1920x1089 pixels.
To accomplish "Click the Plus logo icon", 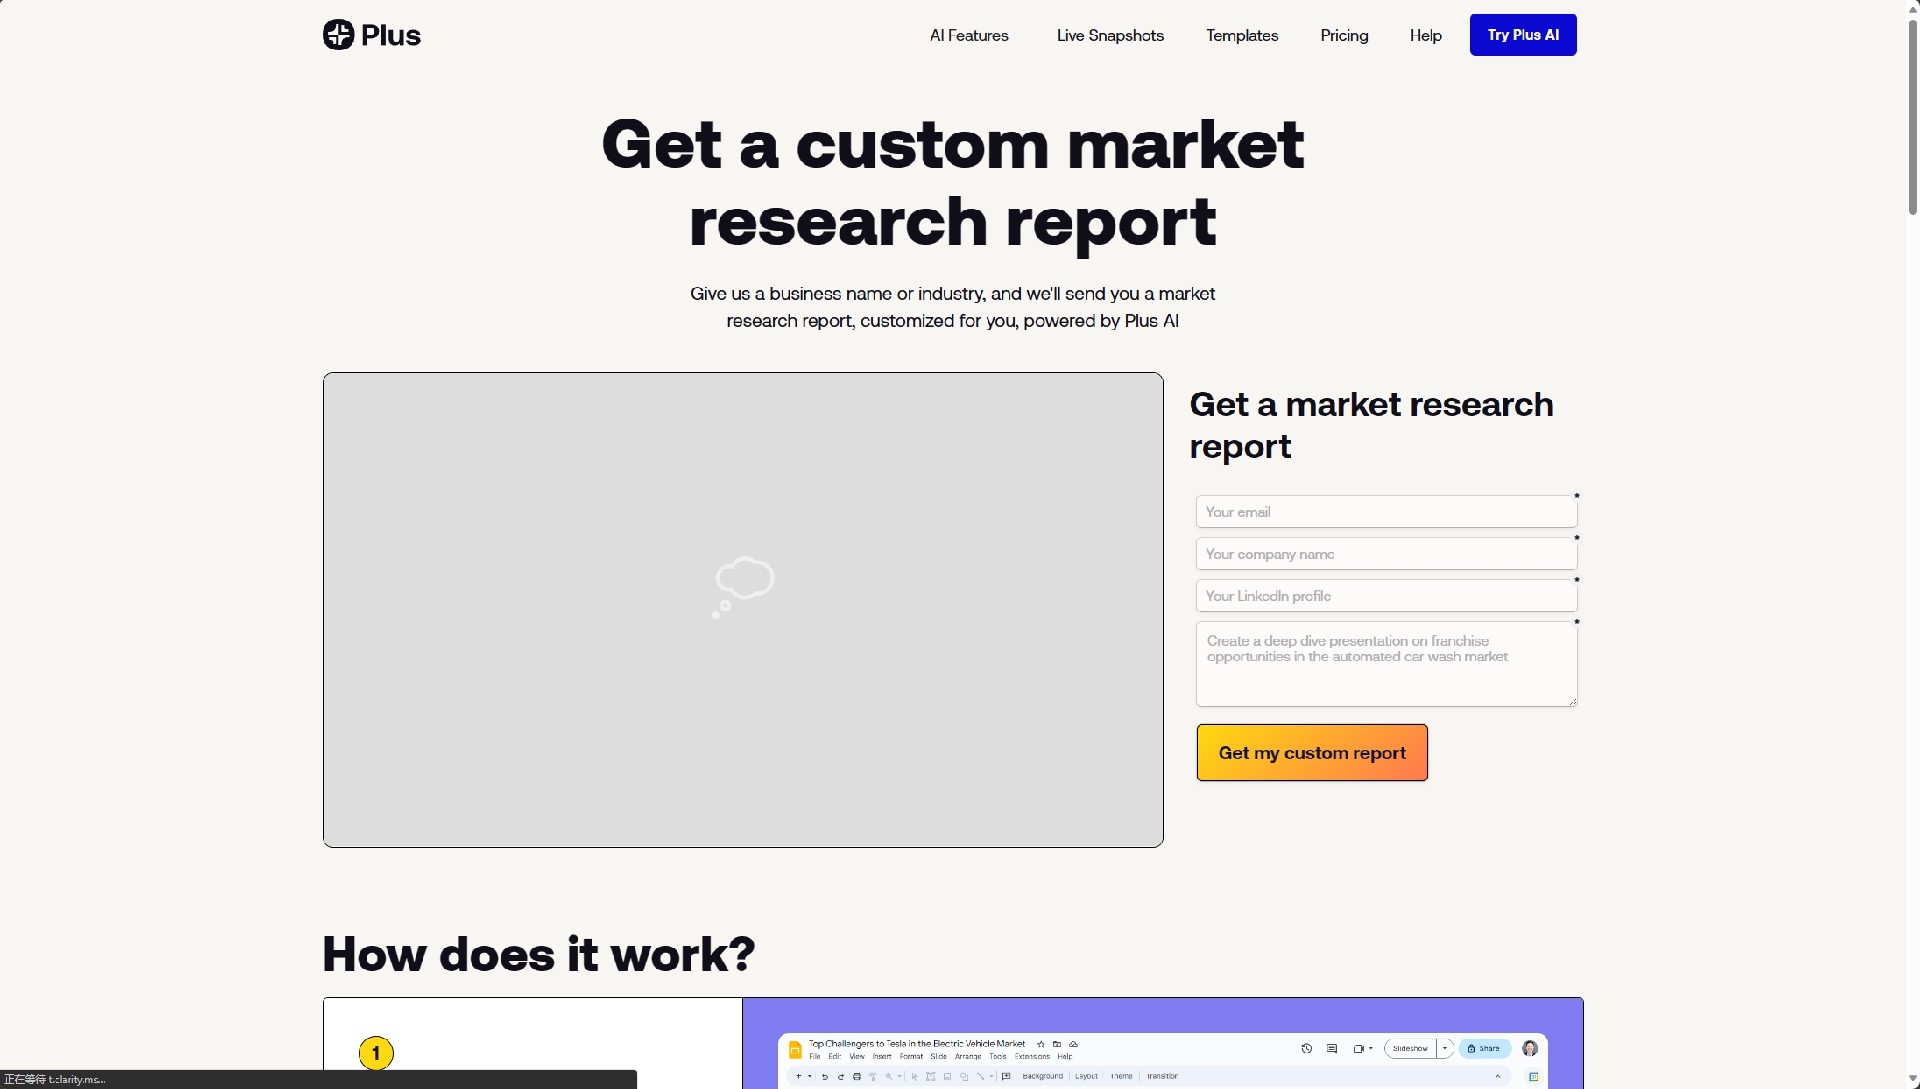I will click(x=339, y=35).
